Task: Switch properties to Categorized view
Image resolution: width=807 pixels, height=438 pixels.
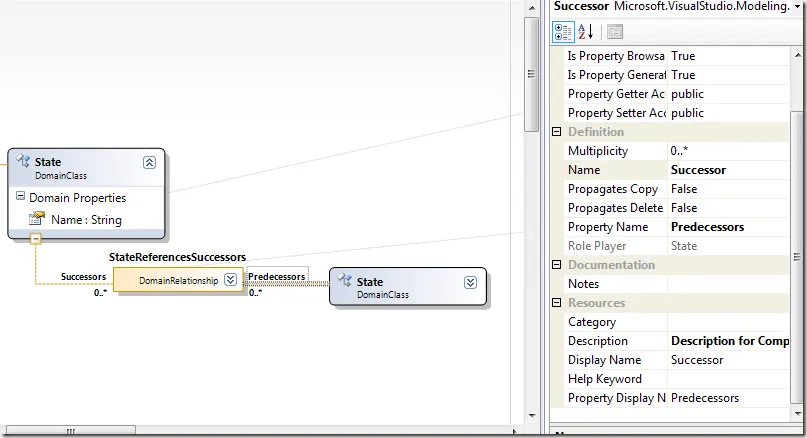Action: pyautogui.click(x=563, y=32)
